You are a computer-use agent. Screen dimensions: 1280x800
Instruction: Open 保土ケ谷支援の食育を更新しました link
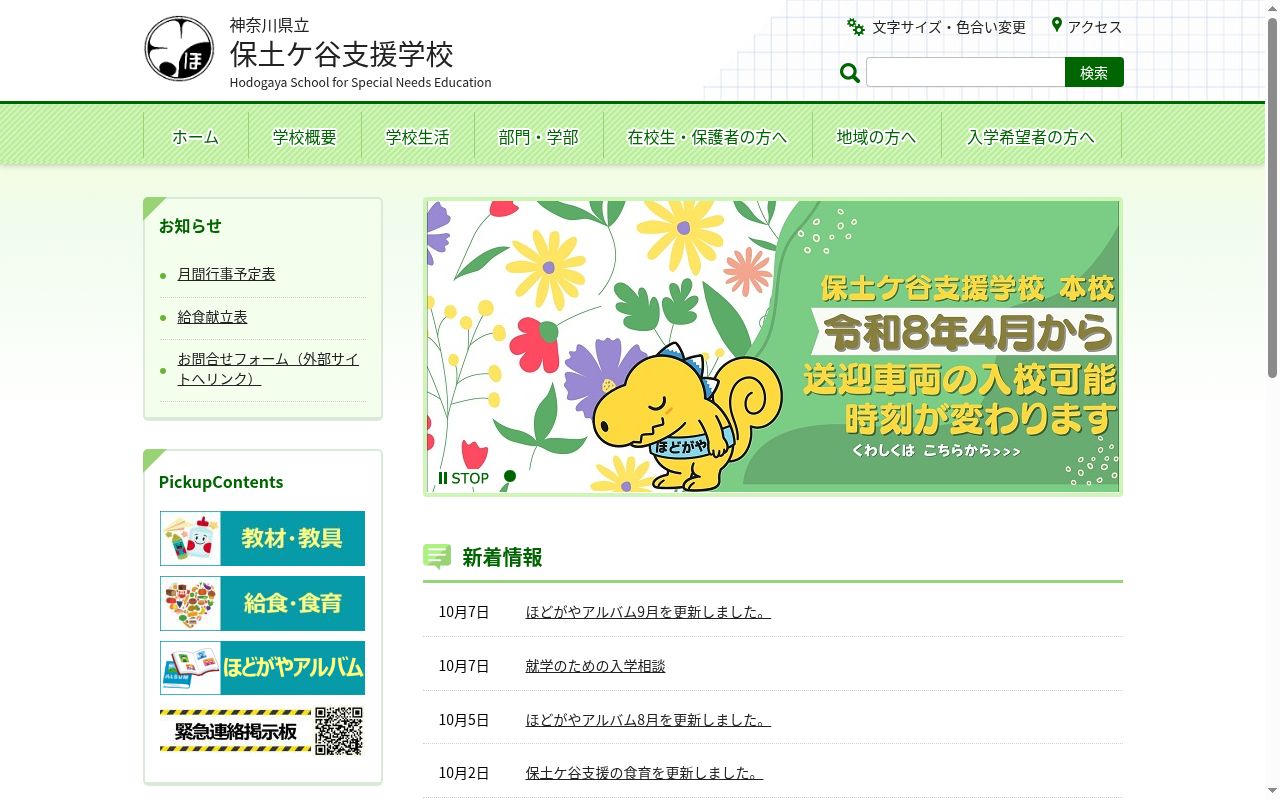coord(644,773)
